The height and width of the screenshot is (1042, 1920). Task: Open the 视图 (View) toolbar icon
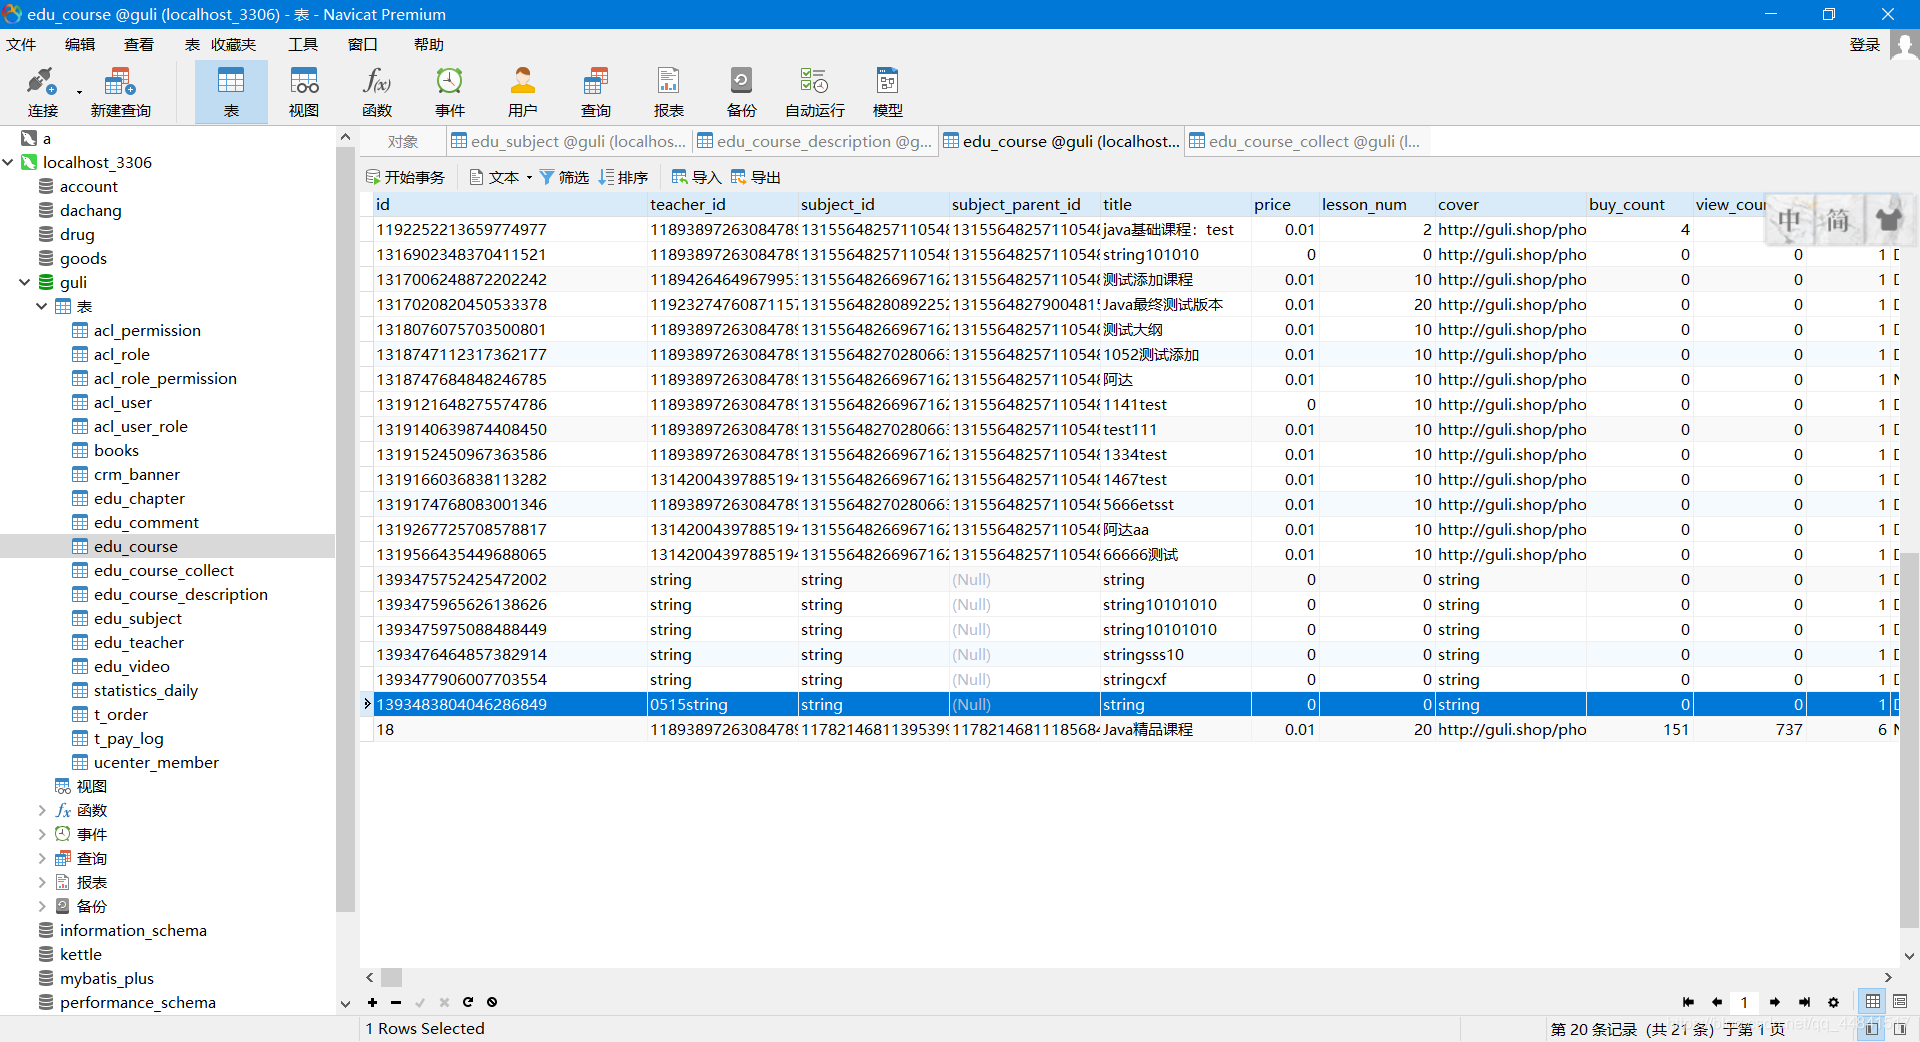click(x=304, y=92)
